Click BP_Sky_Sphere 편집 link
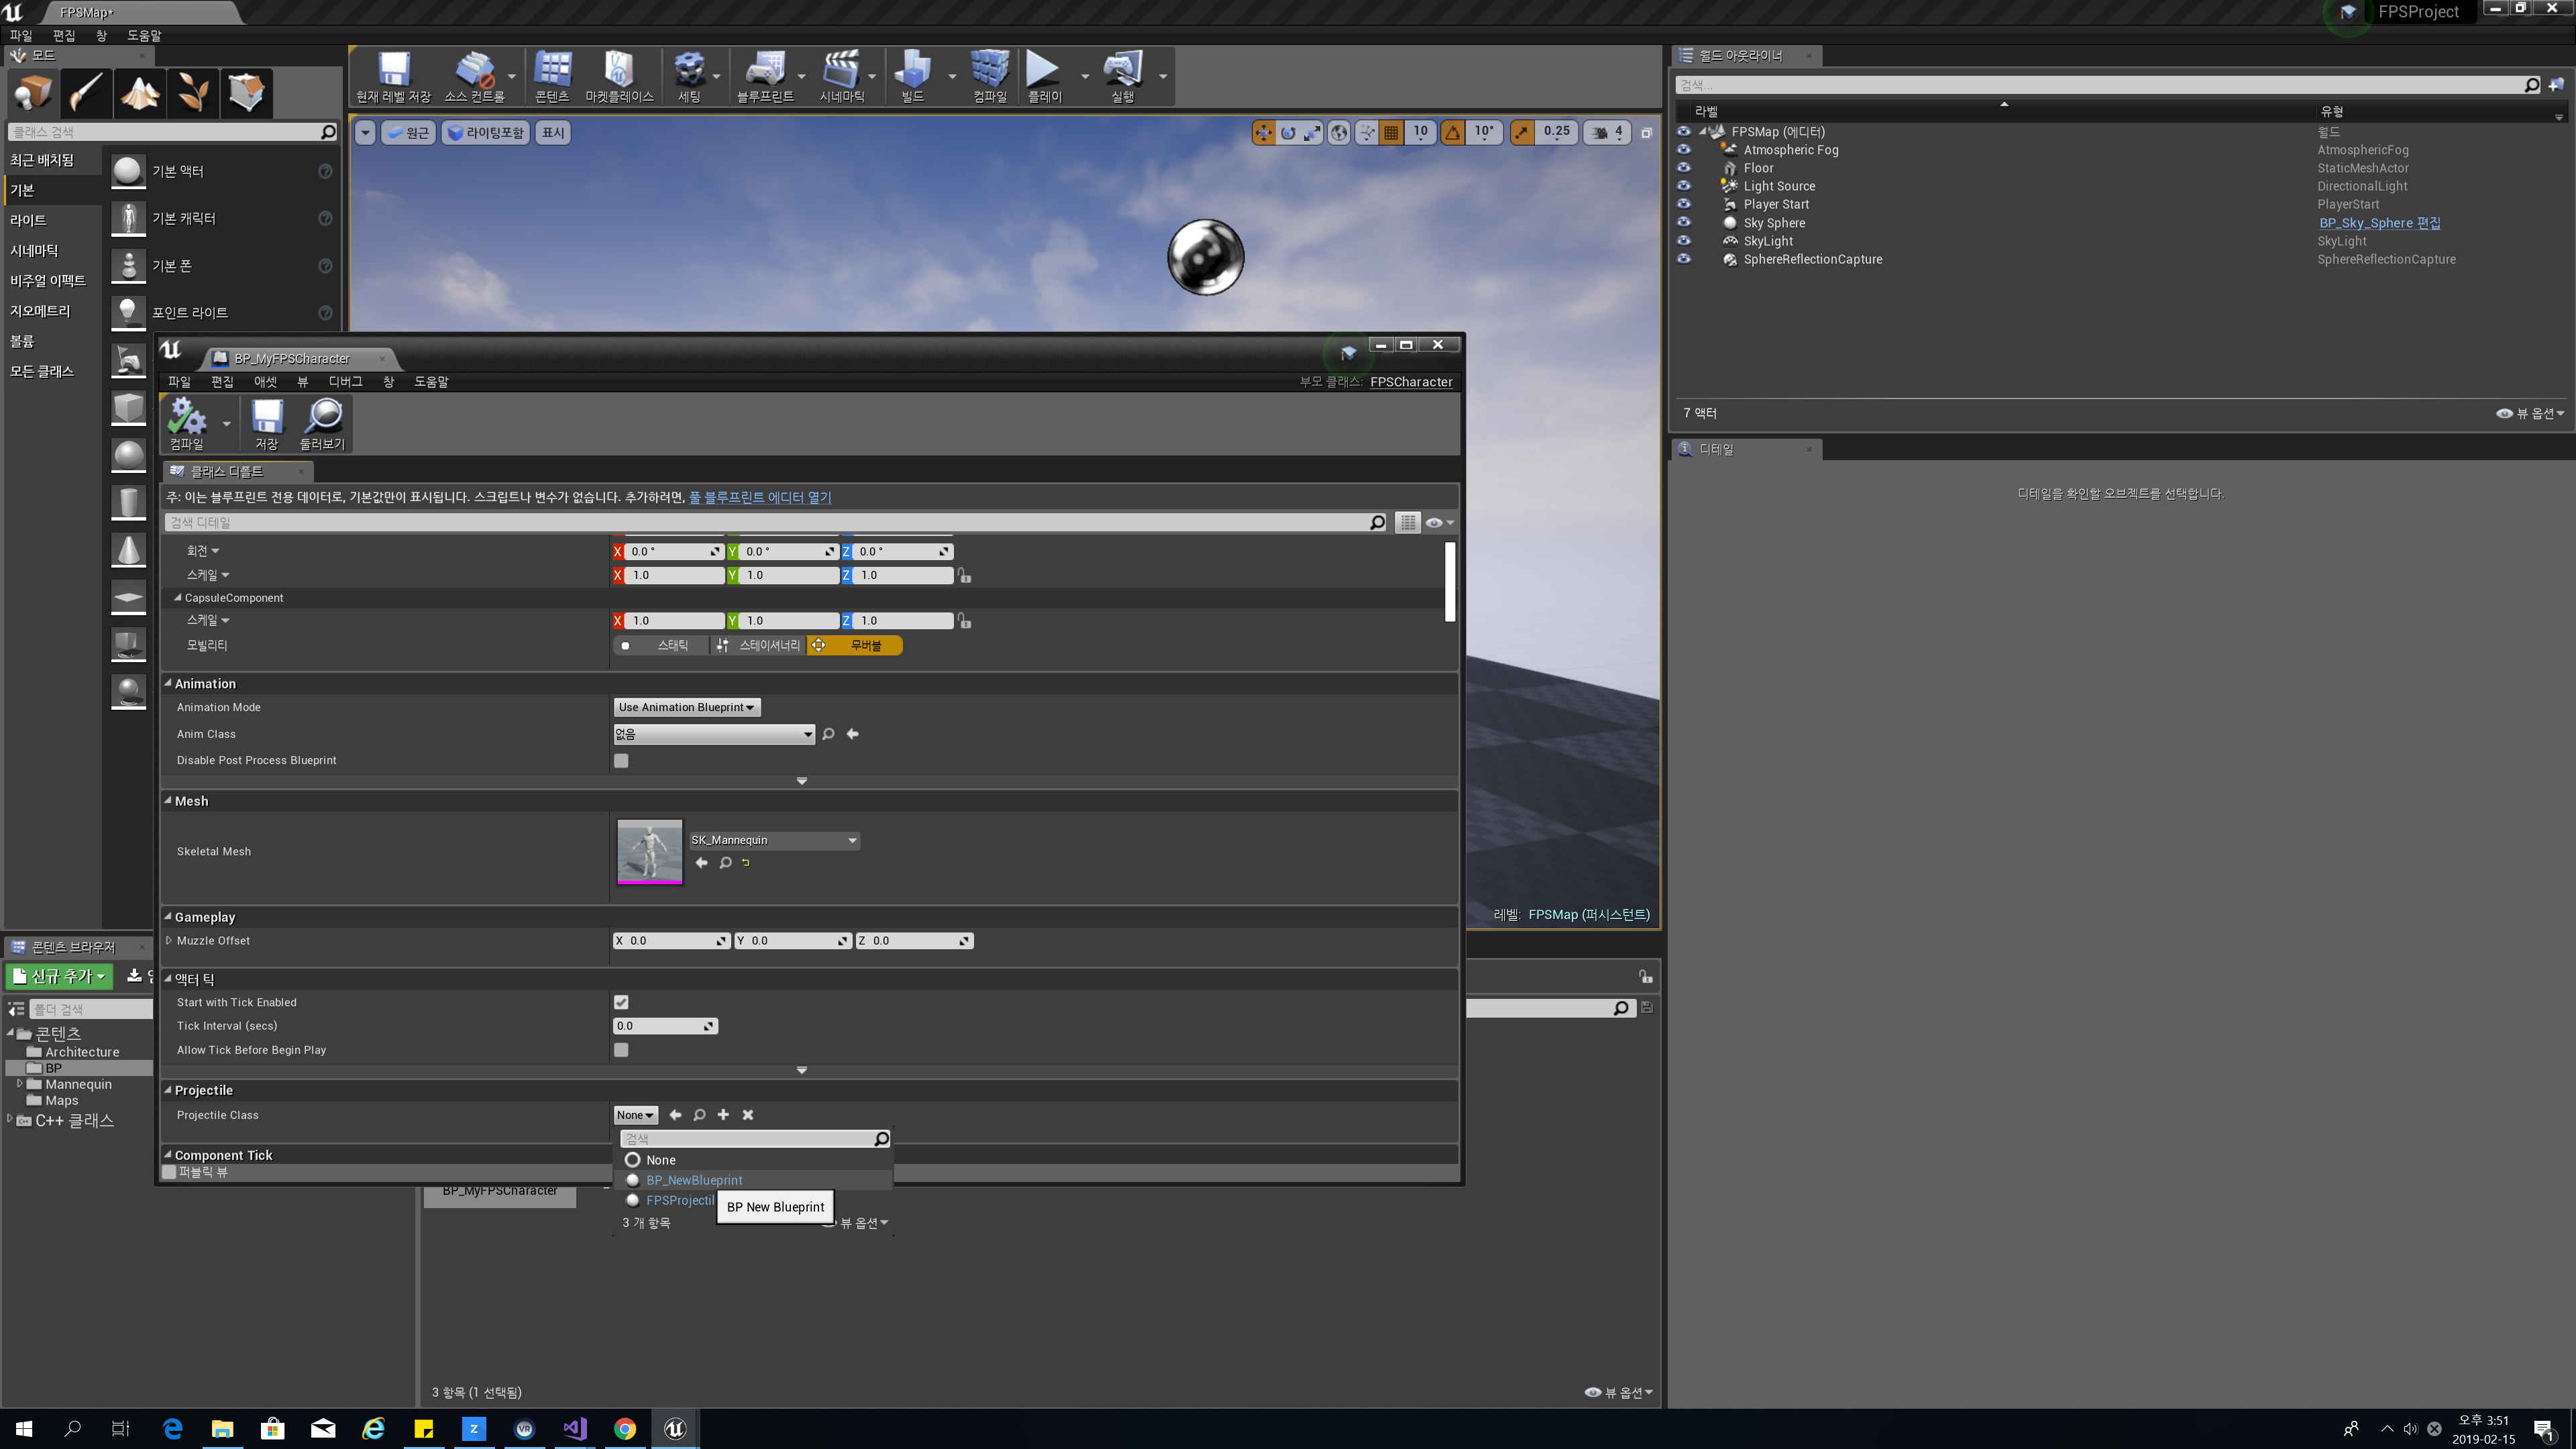Image resolution: width=2576 pixels, height=1449 pixels. [2380, 223]
